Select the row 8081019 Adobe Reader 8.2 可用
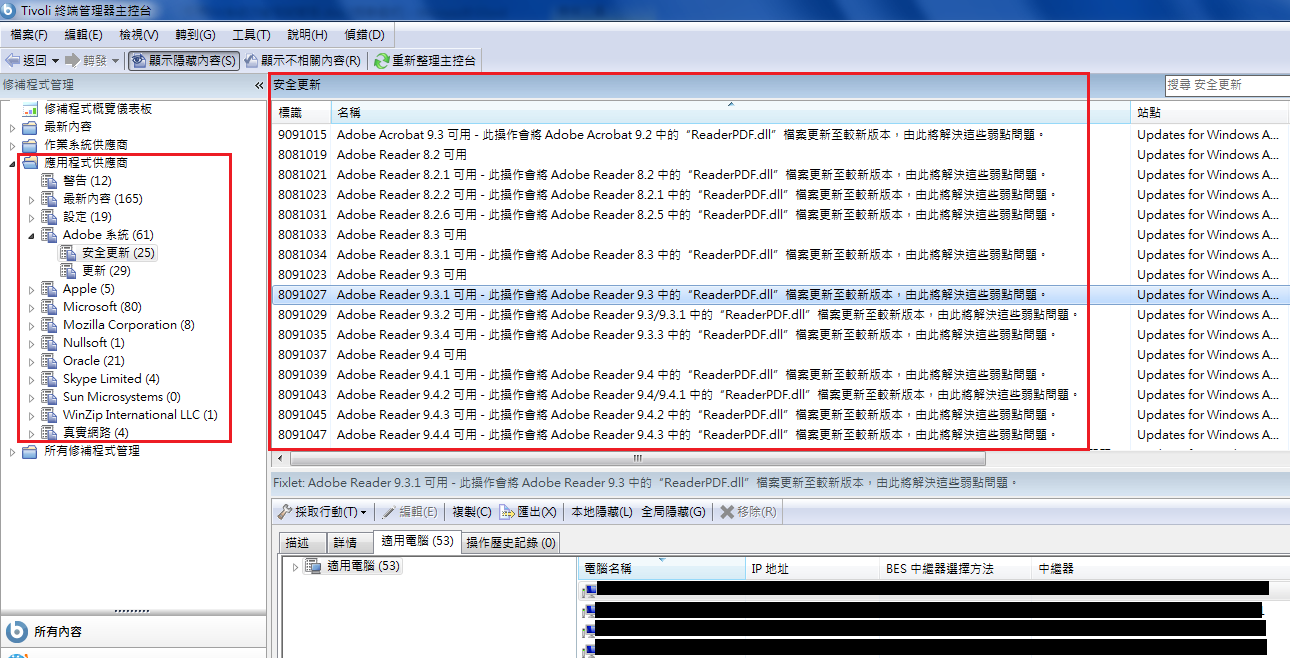 tap(781, 154)
